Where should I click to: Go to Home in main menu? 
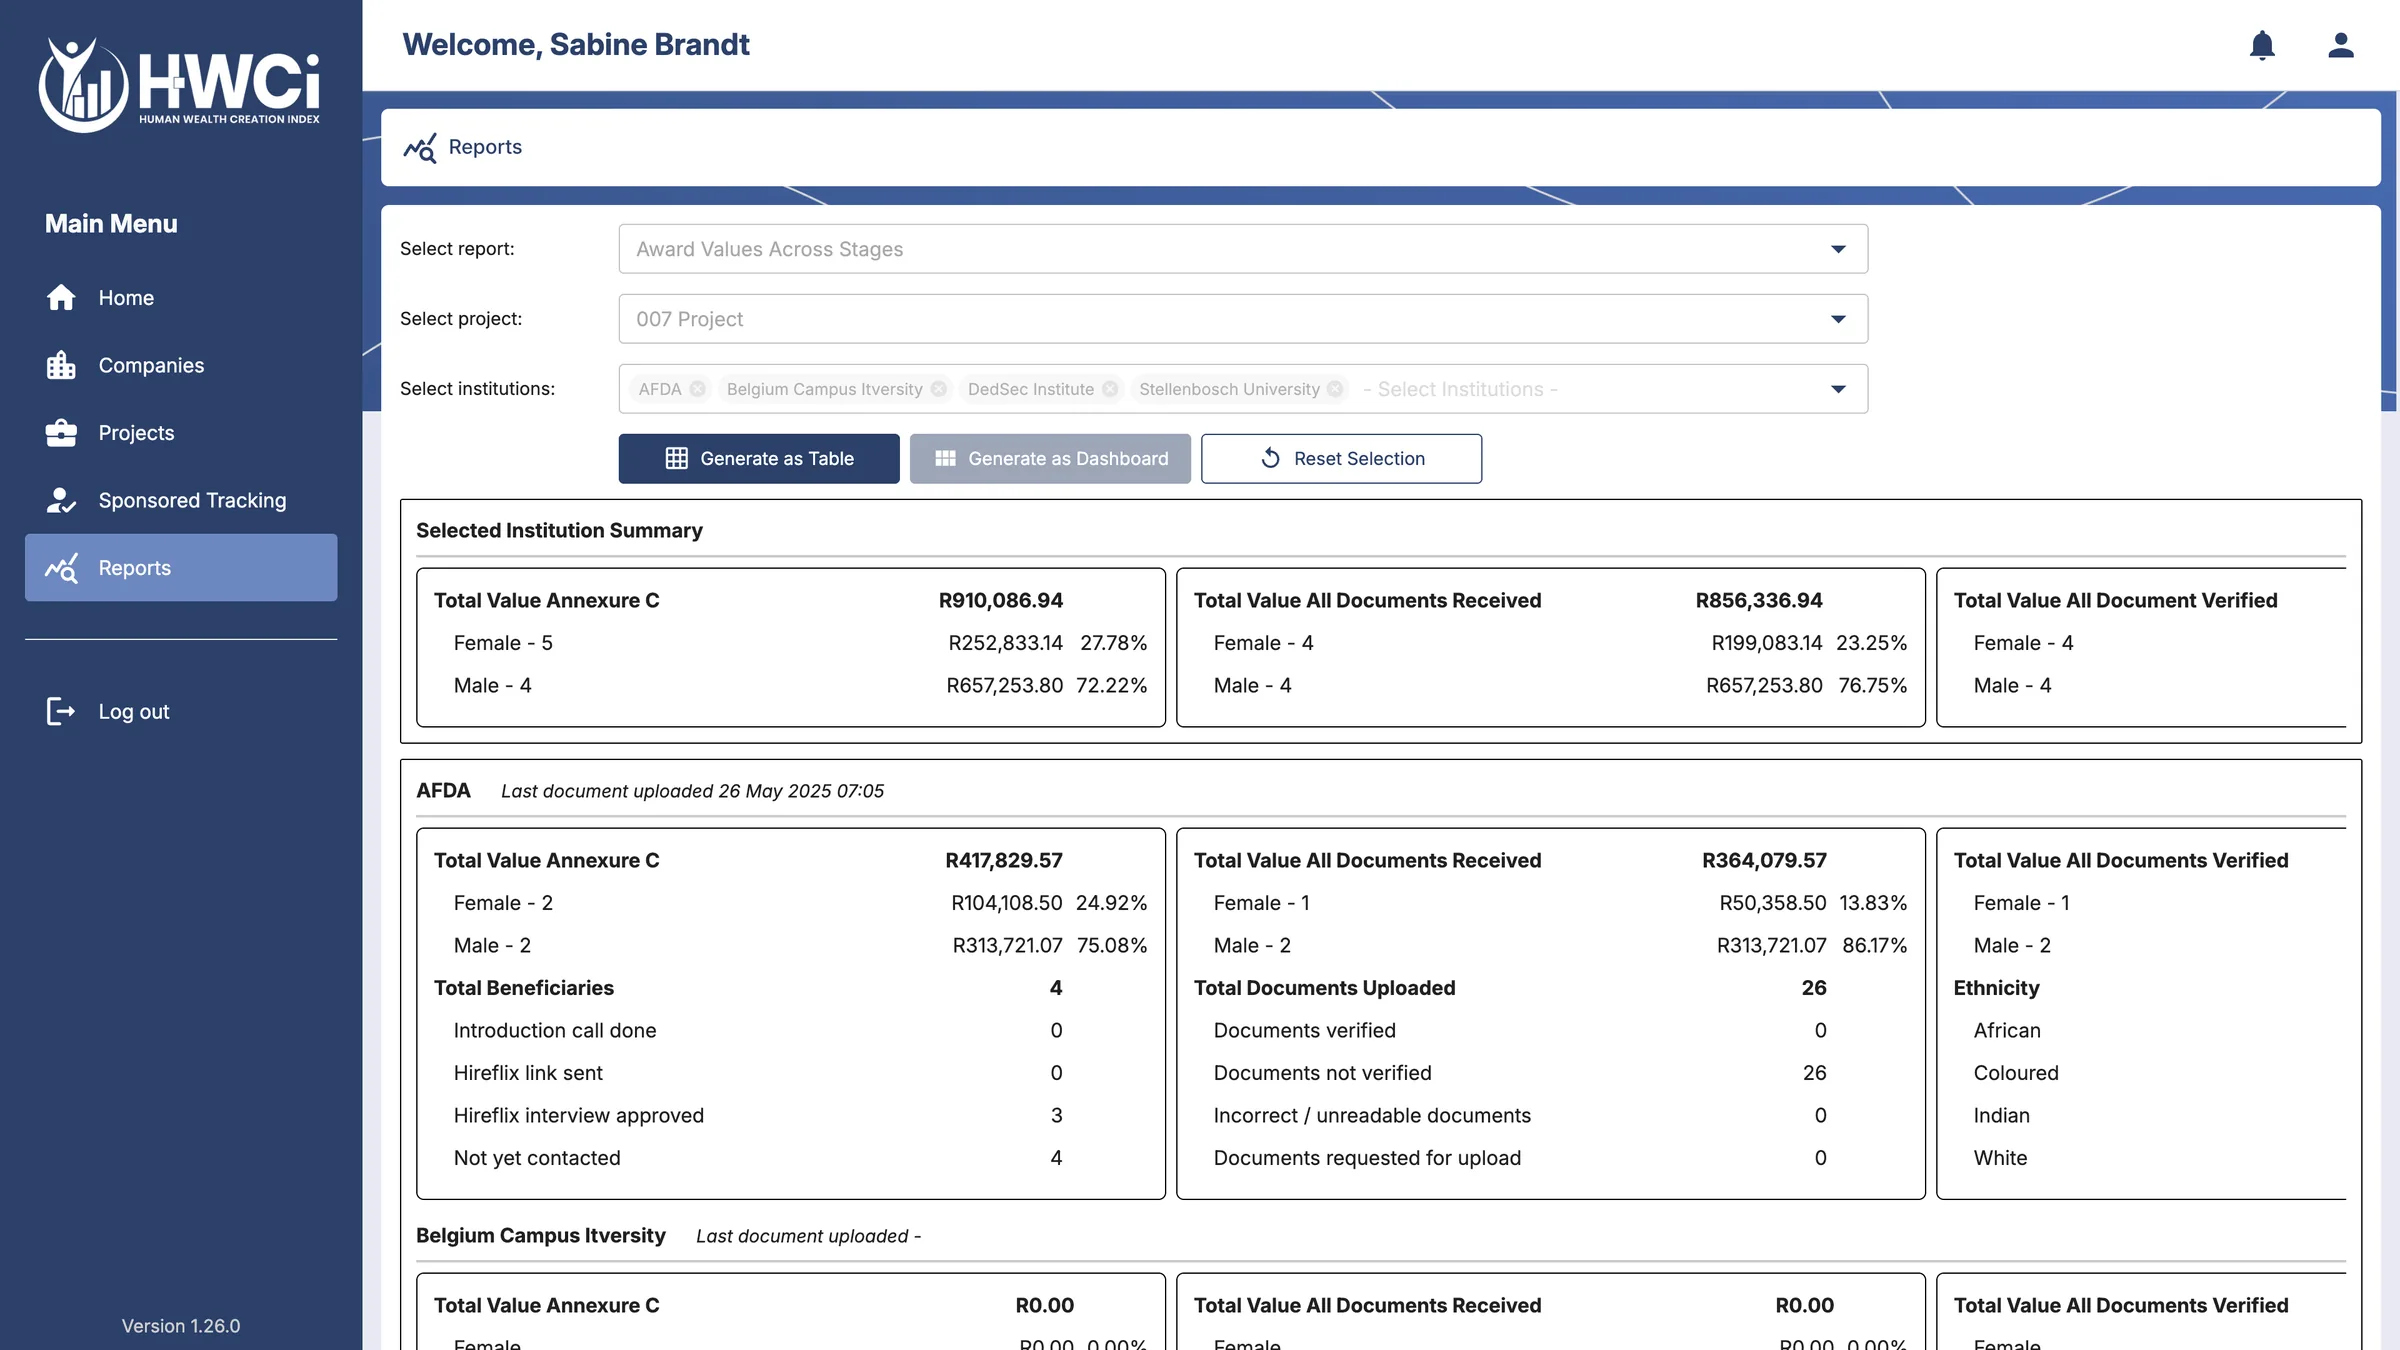click(x=181, y=298)
